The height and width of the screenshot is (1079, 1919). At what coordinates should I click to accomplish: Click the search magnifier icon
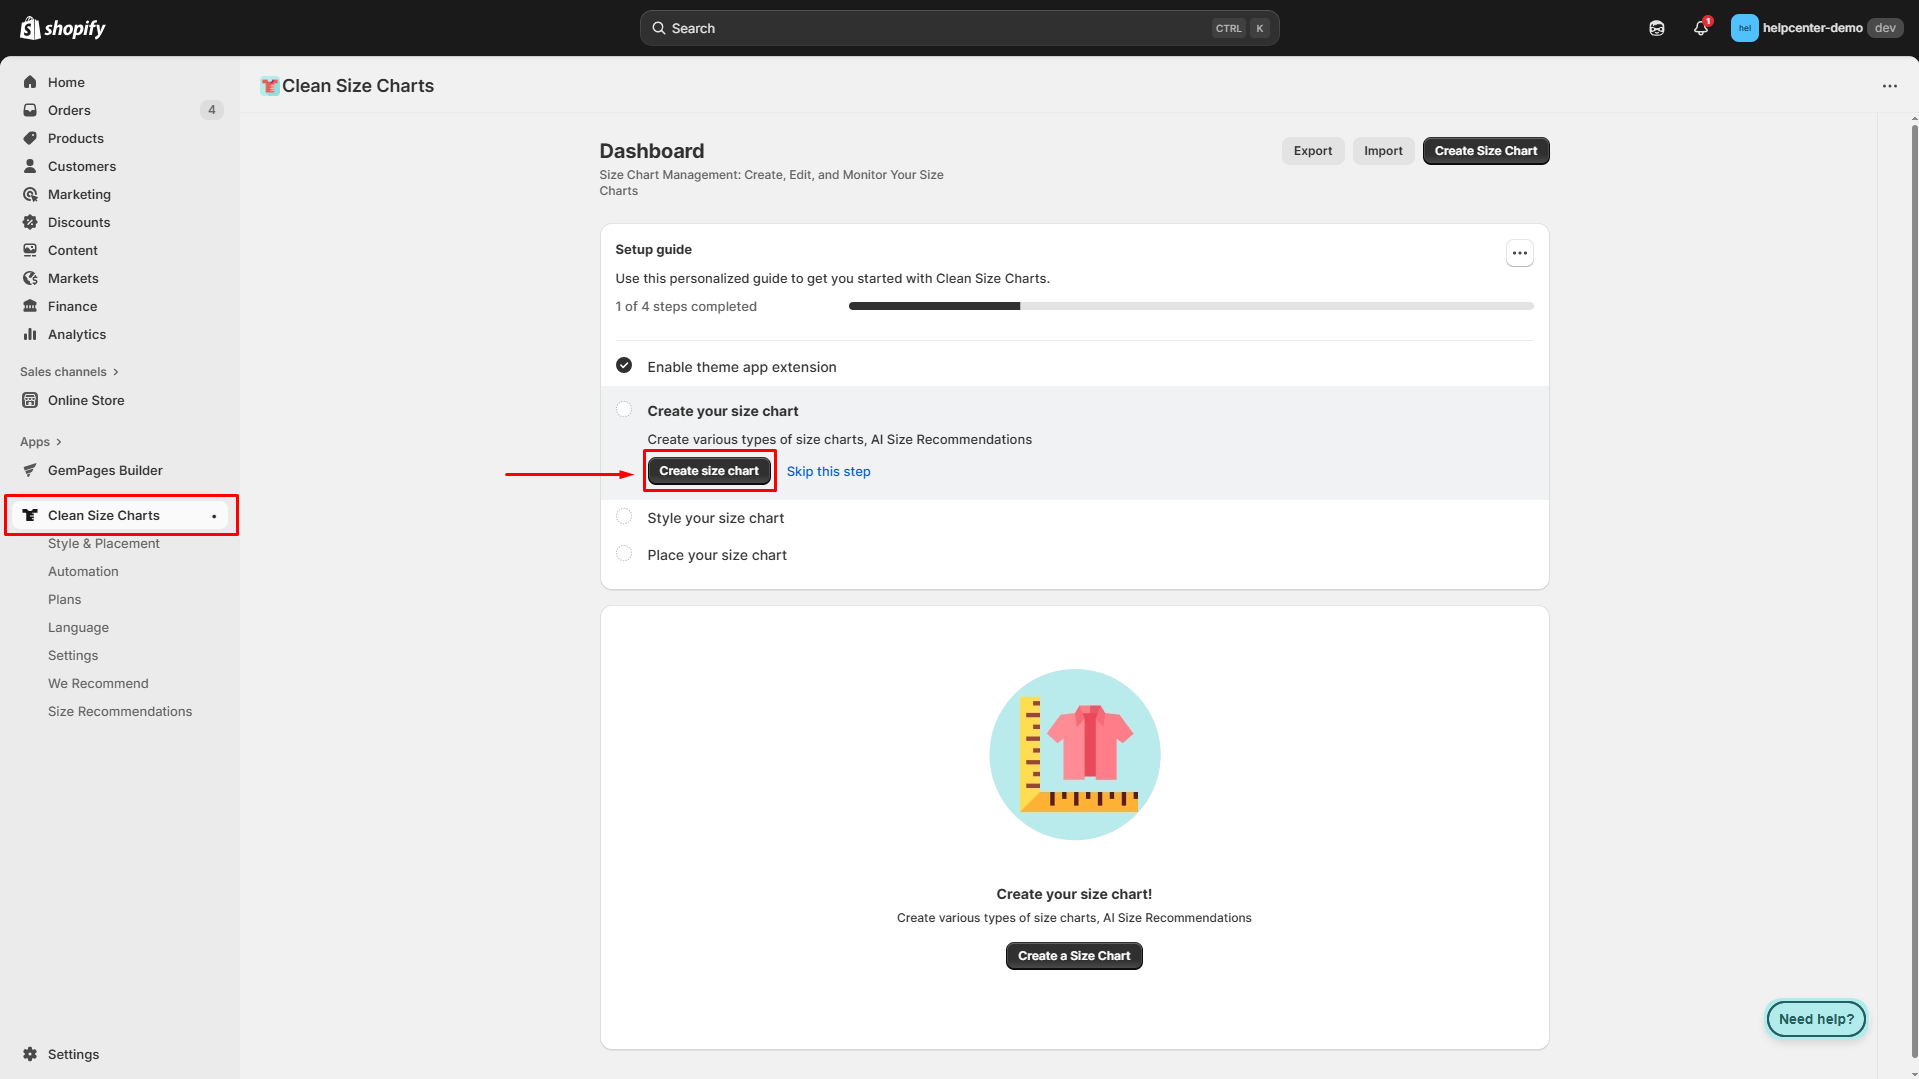[659, 28]
